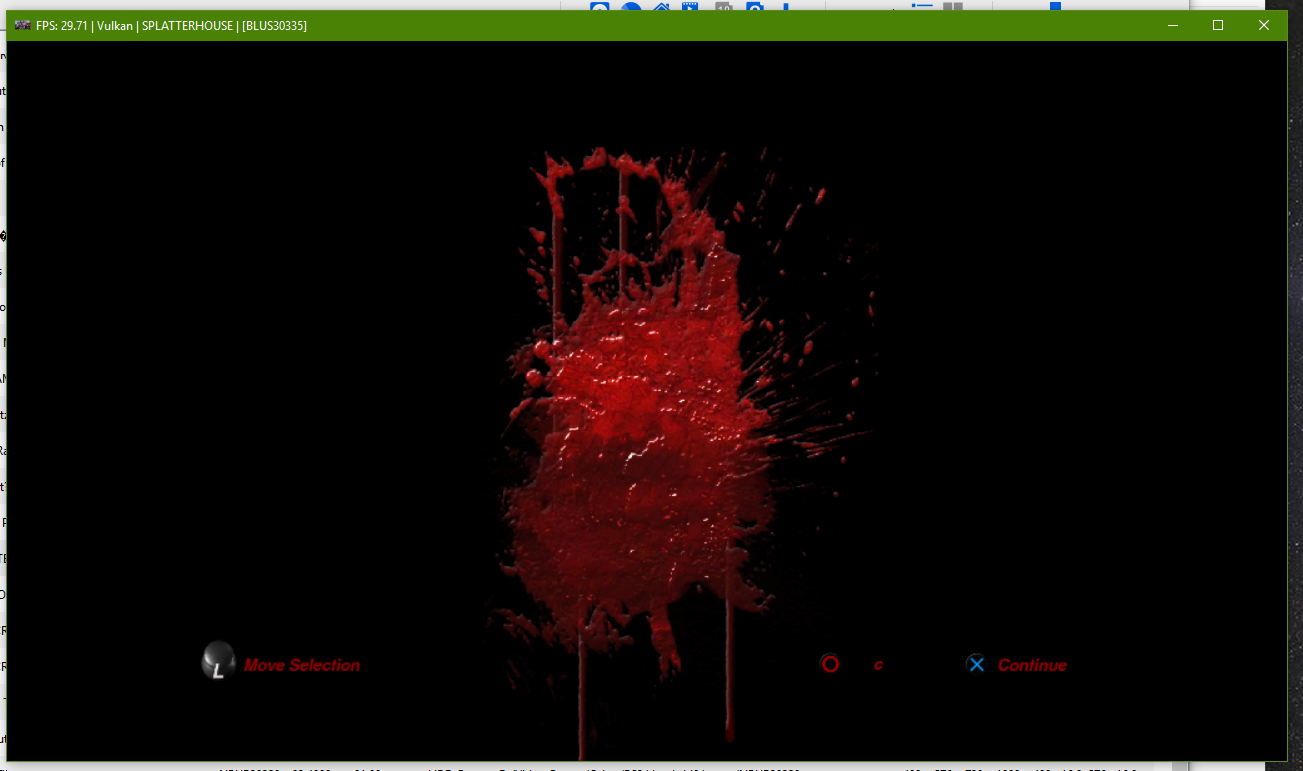Click the game thumbnail icon in title bar
The height and width of the screenshot is (771, 1303).
point(22,25)
